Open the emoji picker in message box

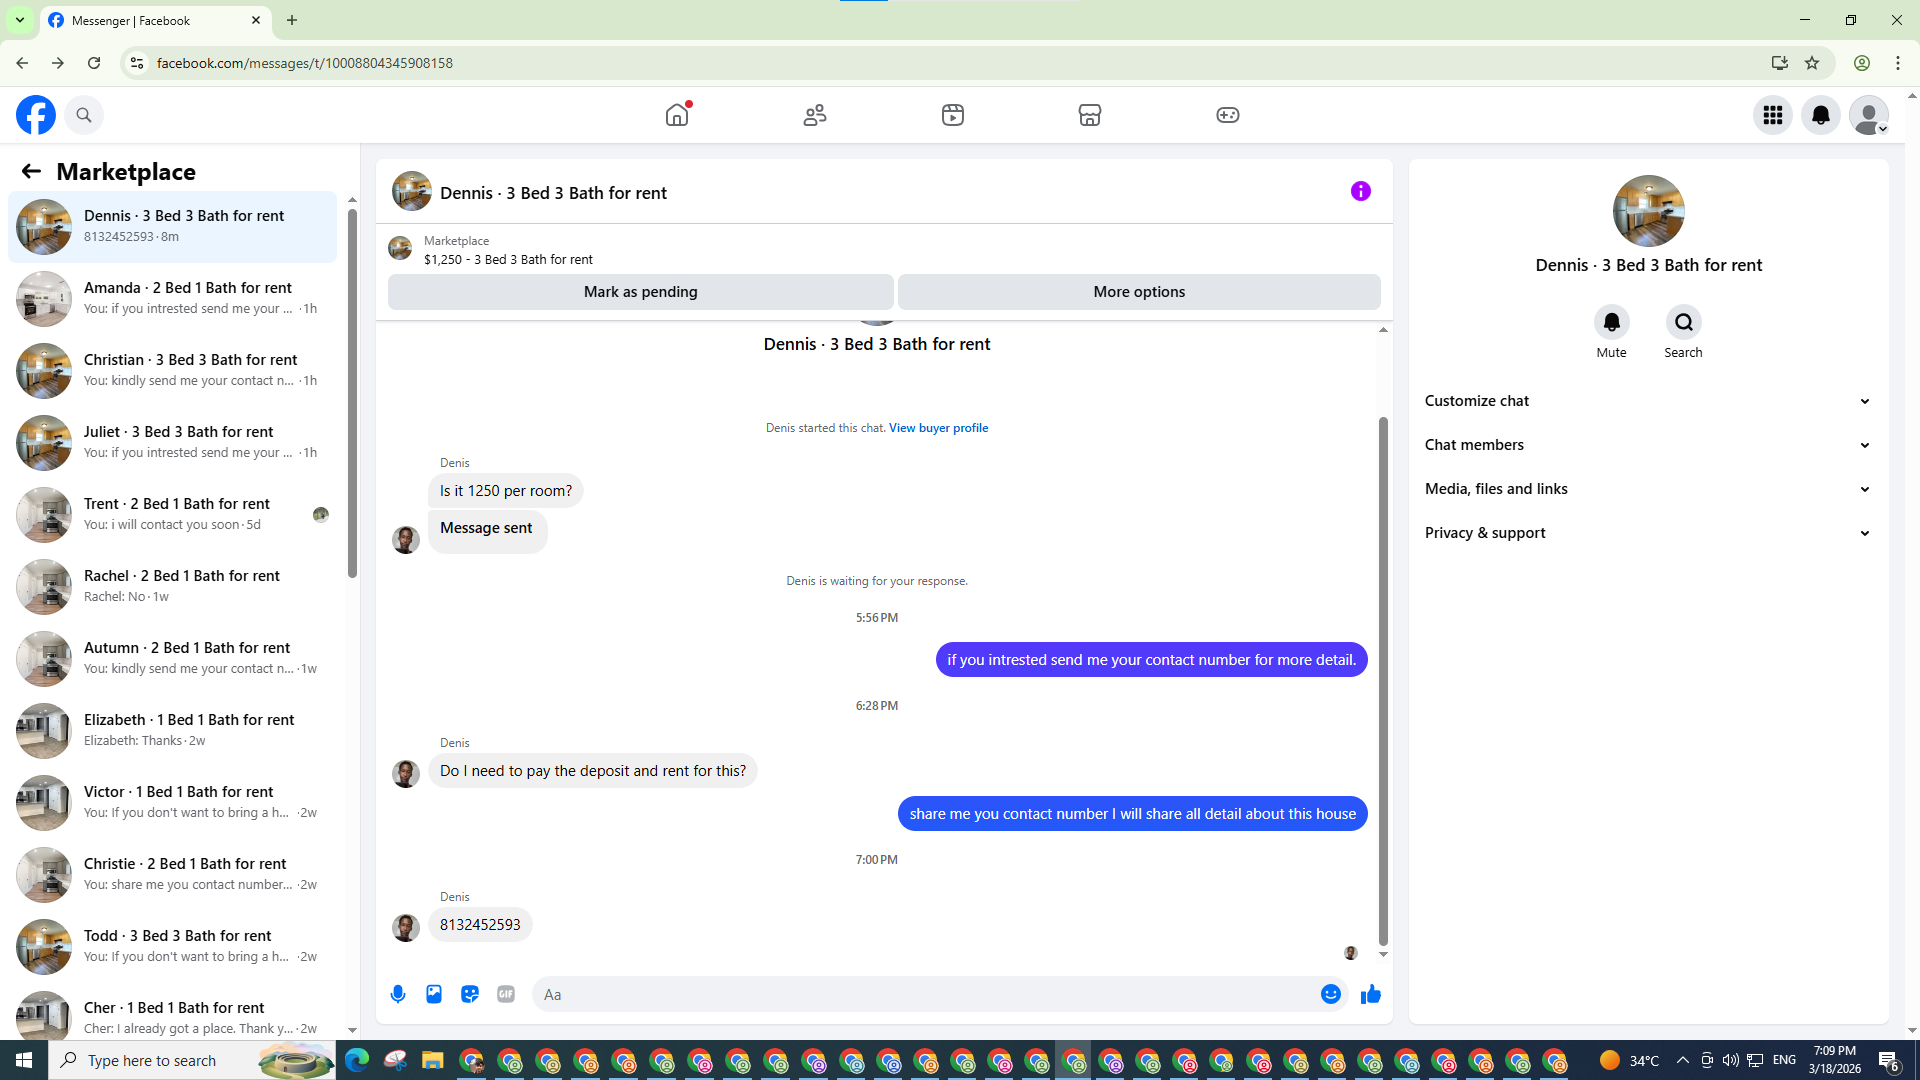pos(1330,994)
